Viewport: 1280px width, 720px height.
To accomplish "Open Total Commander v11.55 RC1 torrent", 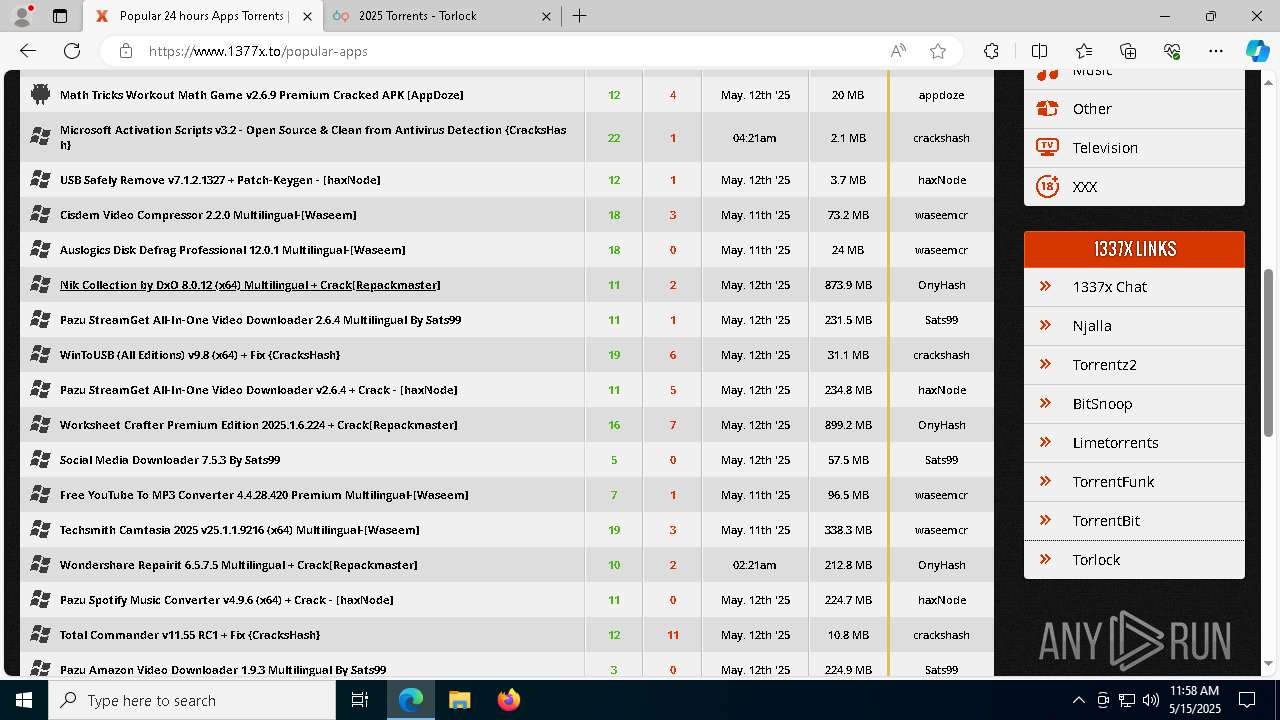I will (190, 635).
